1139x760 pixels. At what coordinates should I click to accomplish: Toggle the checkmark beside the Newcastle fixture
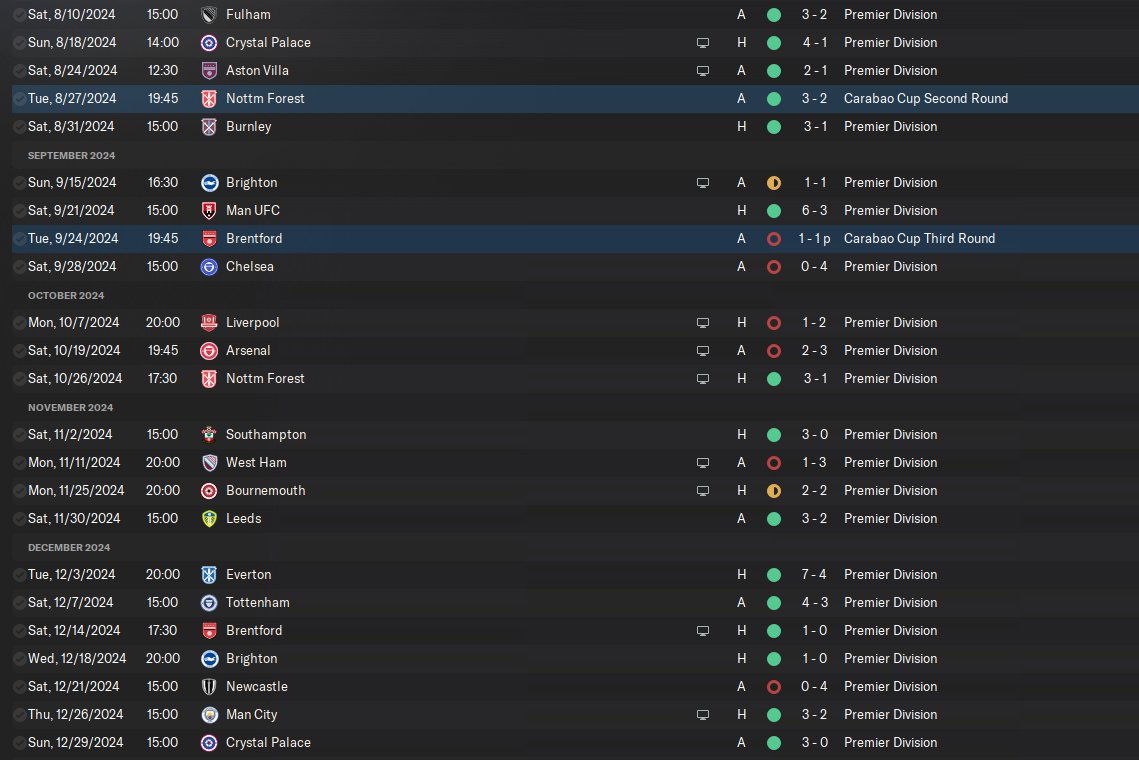(20, 687)
